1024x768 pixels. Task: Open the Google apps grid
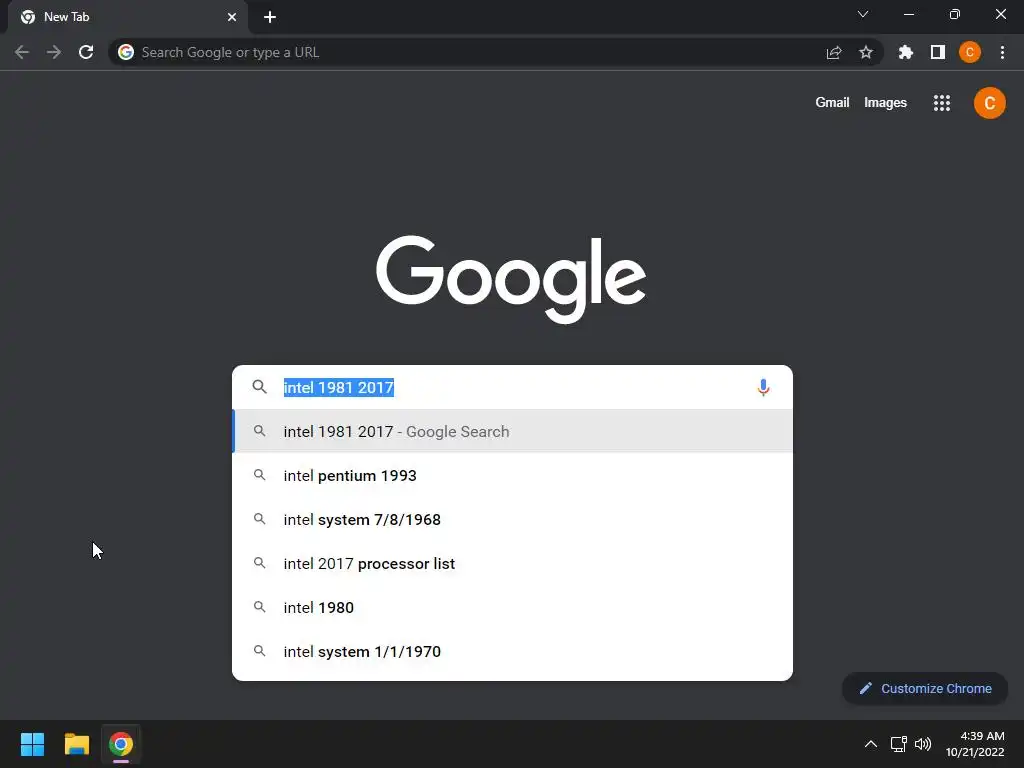(942, 103)
